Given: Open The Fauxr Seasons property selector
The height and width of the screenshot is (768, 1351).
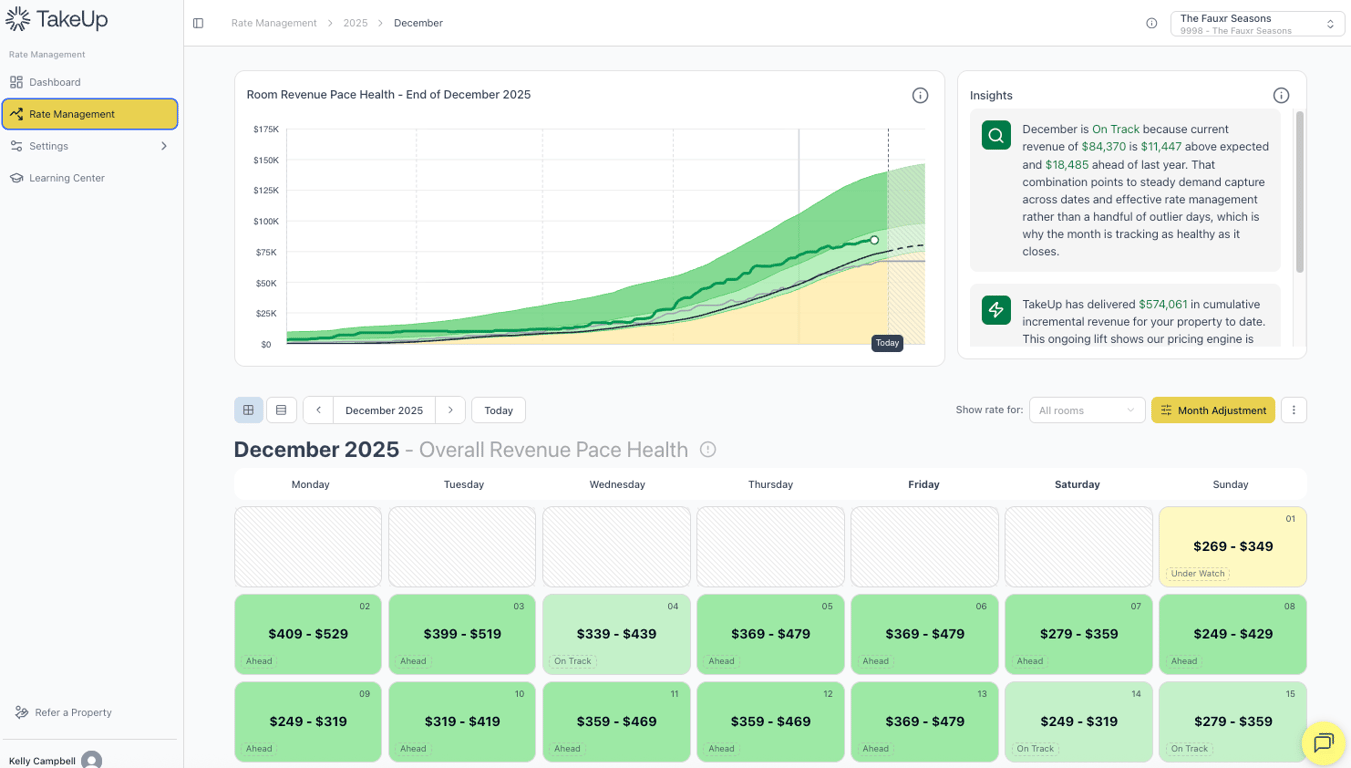Looking at the screenshot, I should pyautogui.click(x=1256, y=23).
